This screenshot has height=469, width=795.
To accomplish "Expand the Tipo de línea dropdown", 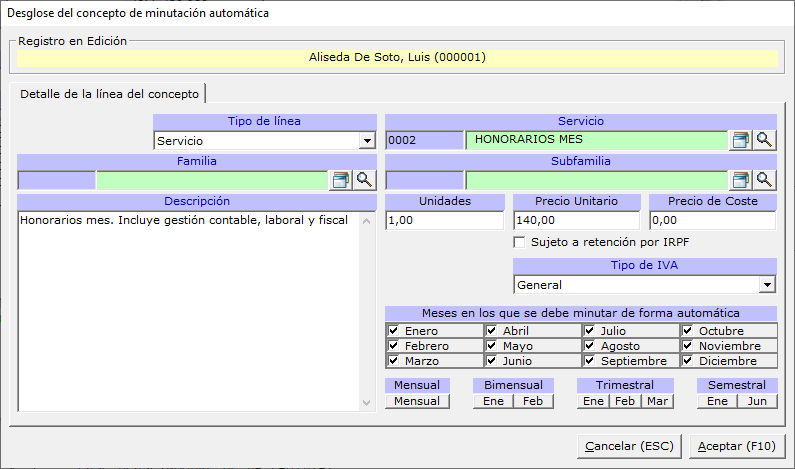I will (x=367, y=141).
